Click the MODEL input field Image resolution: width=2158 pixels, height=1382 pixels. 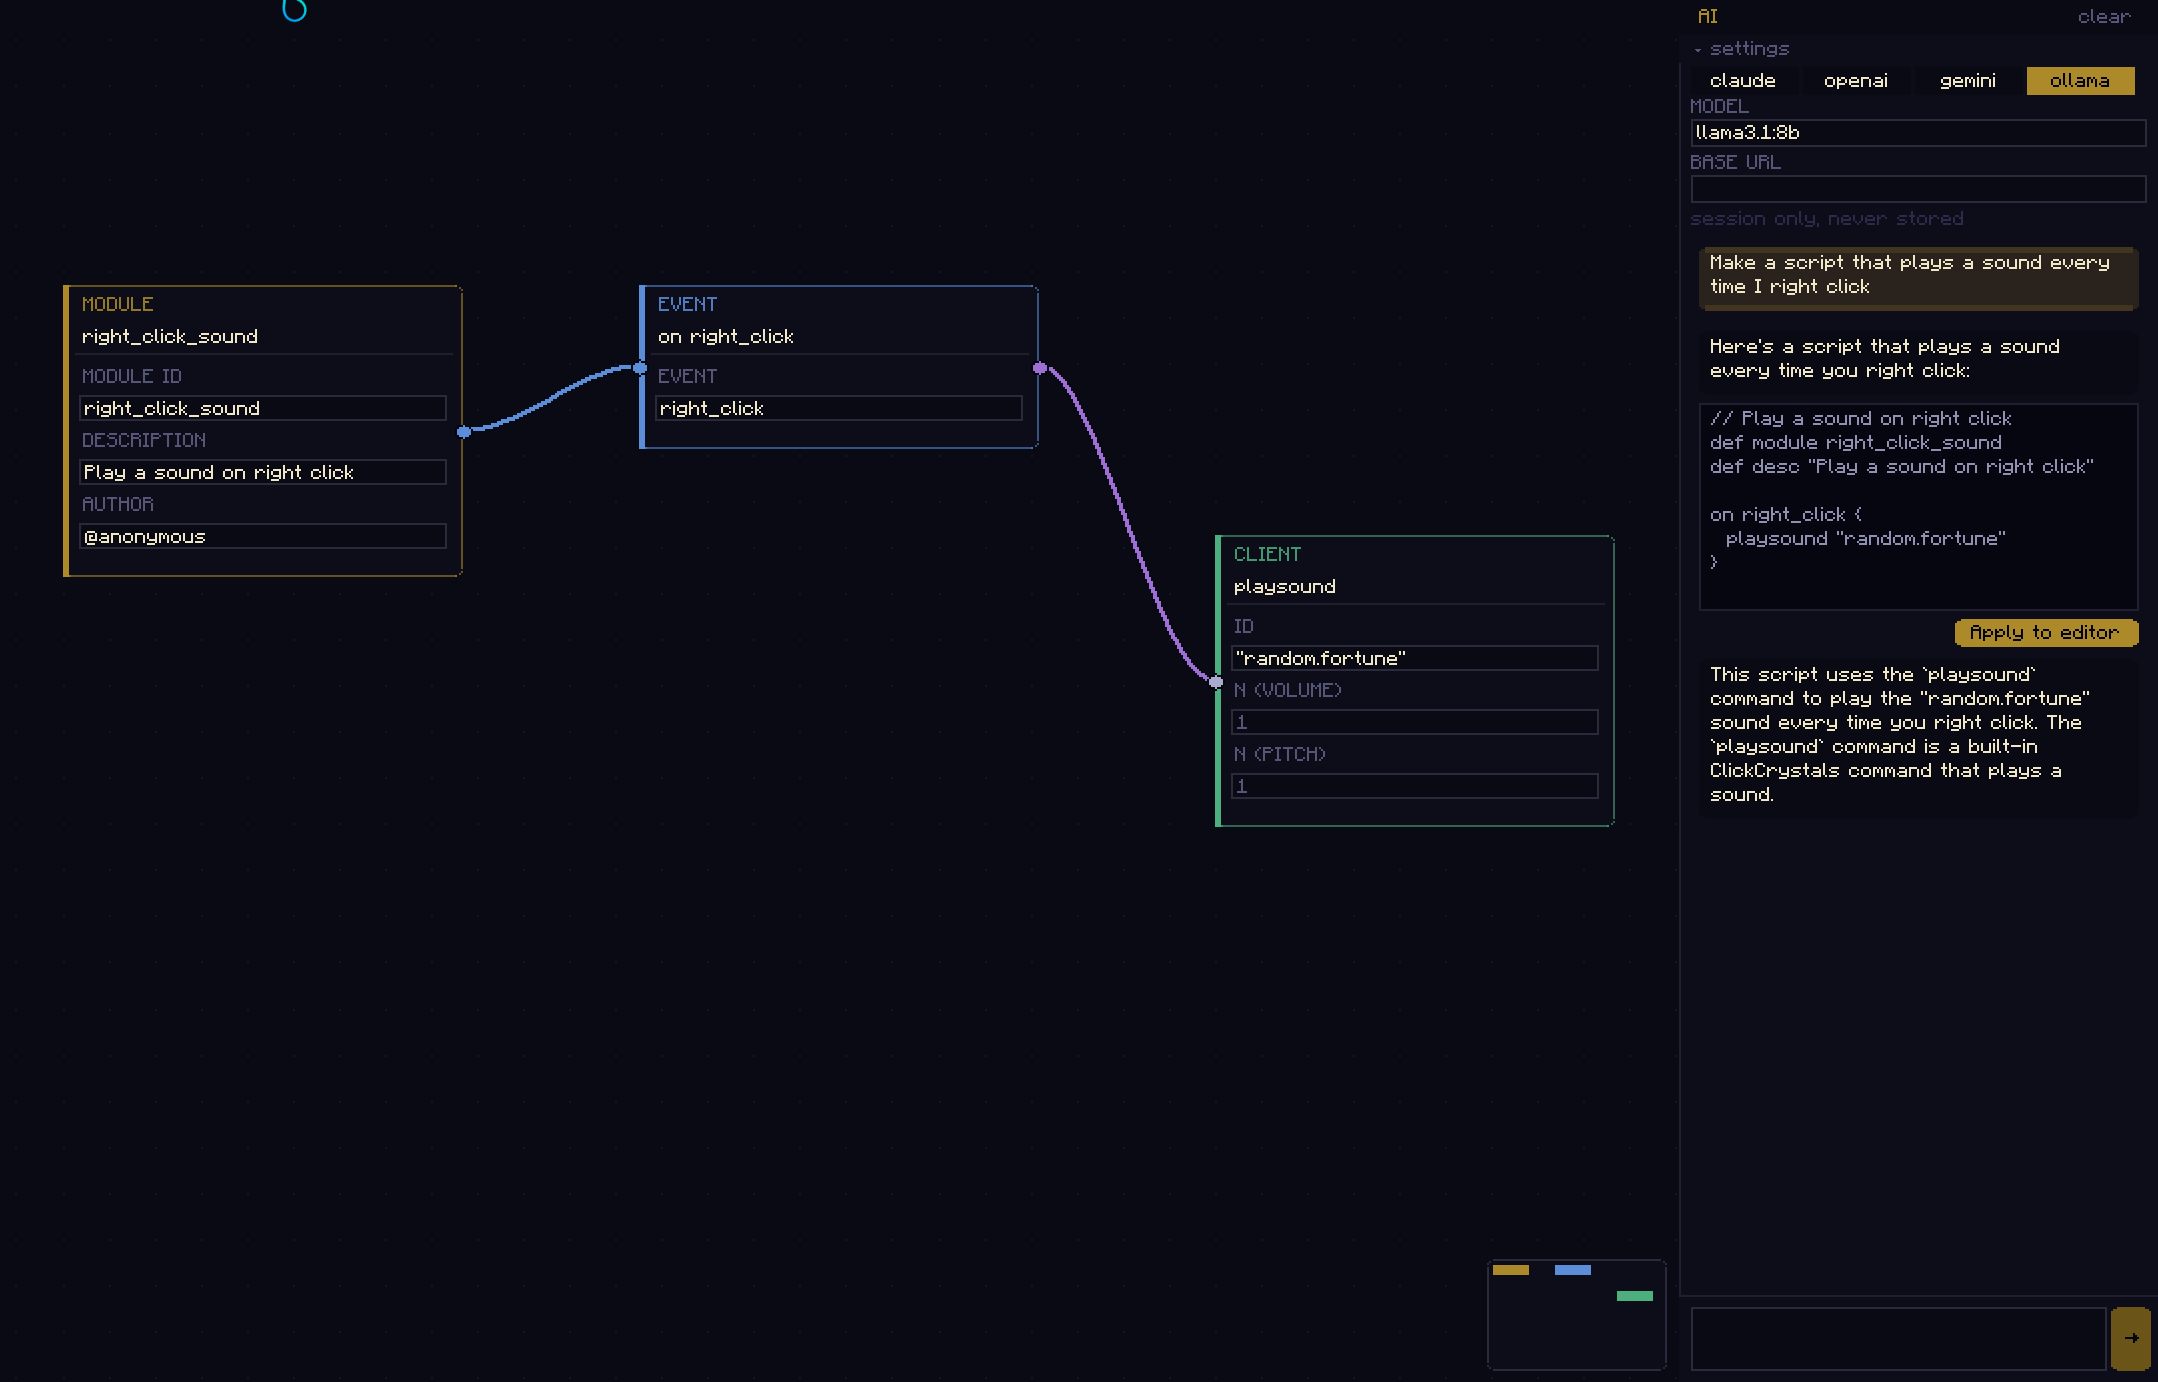coord(1918,132)
